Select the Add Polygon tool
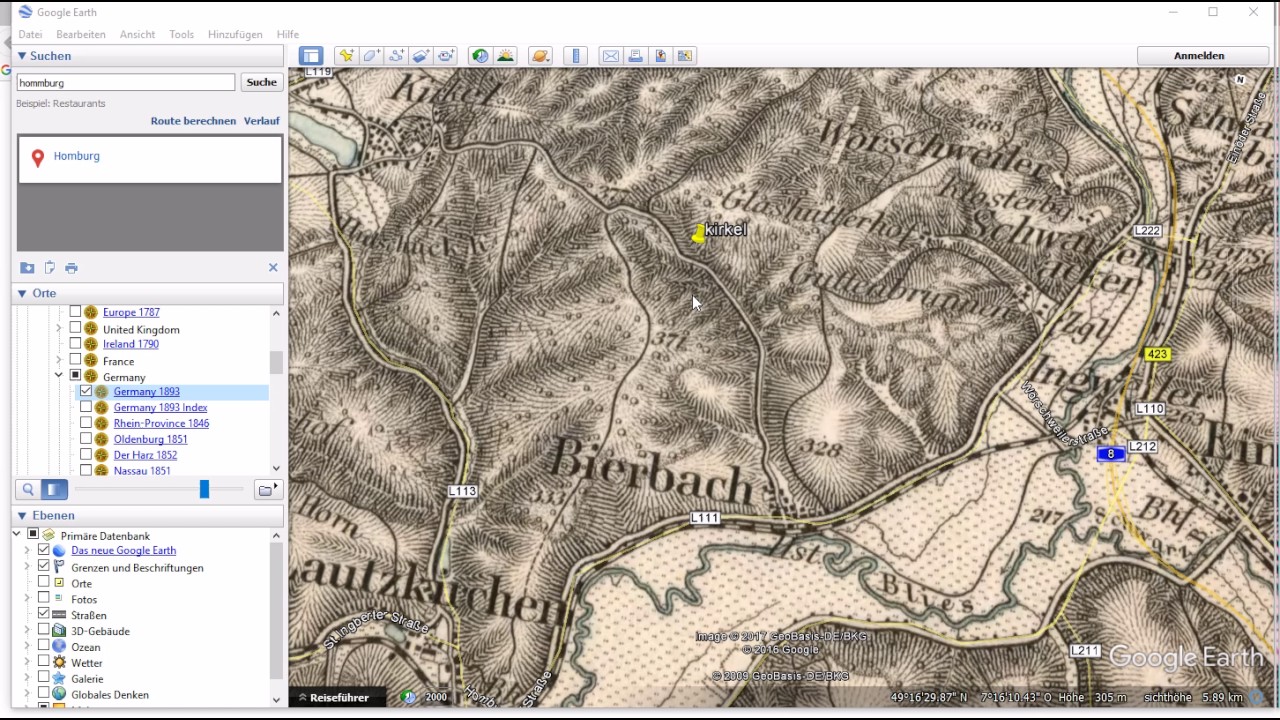 [x=371, y=56]
